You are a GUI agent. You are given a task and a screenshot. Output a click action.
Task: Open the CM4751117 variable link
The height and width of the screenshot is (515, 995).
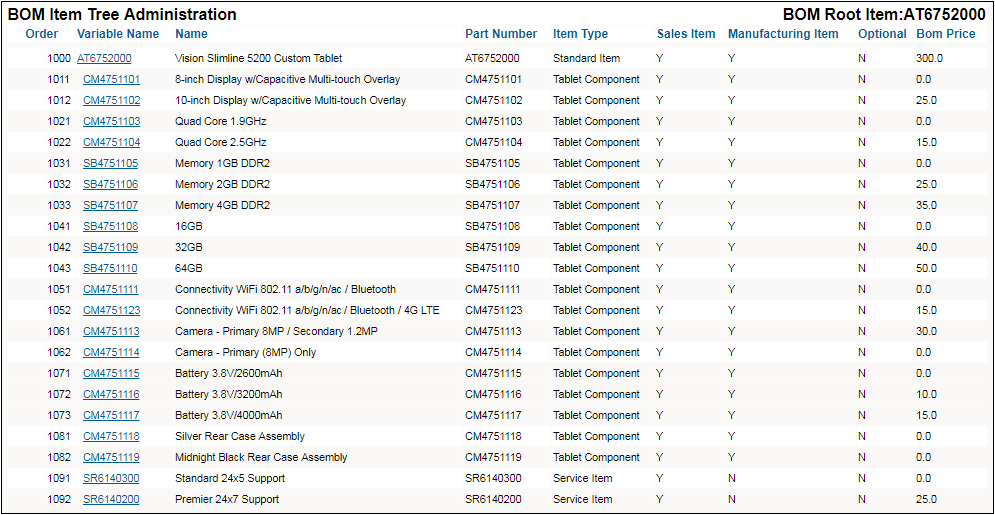pyautogui.click(x=111, y=415)
